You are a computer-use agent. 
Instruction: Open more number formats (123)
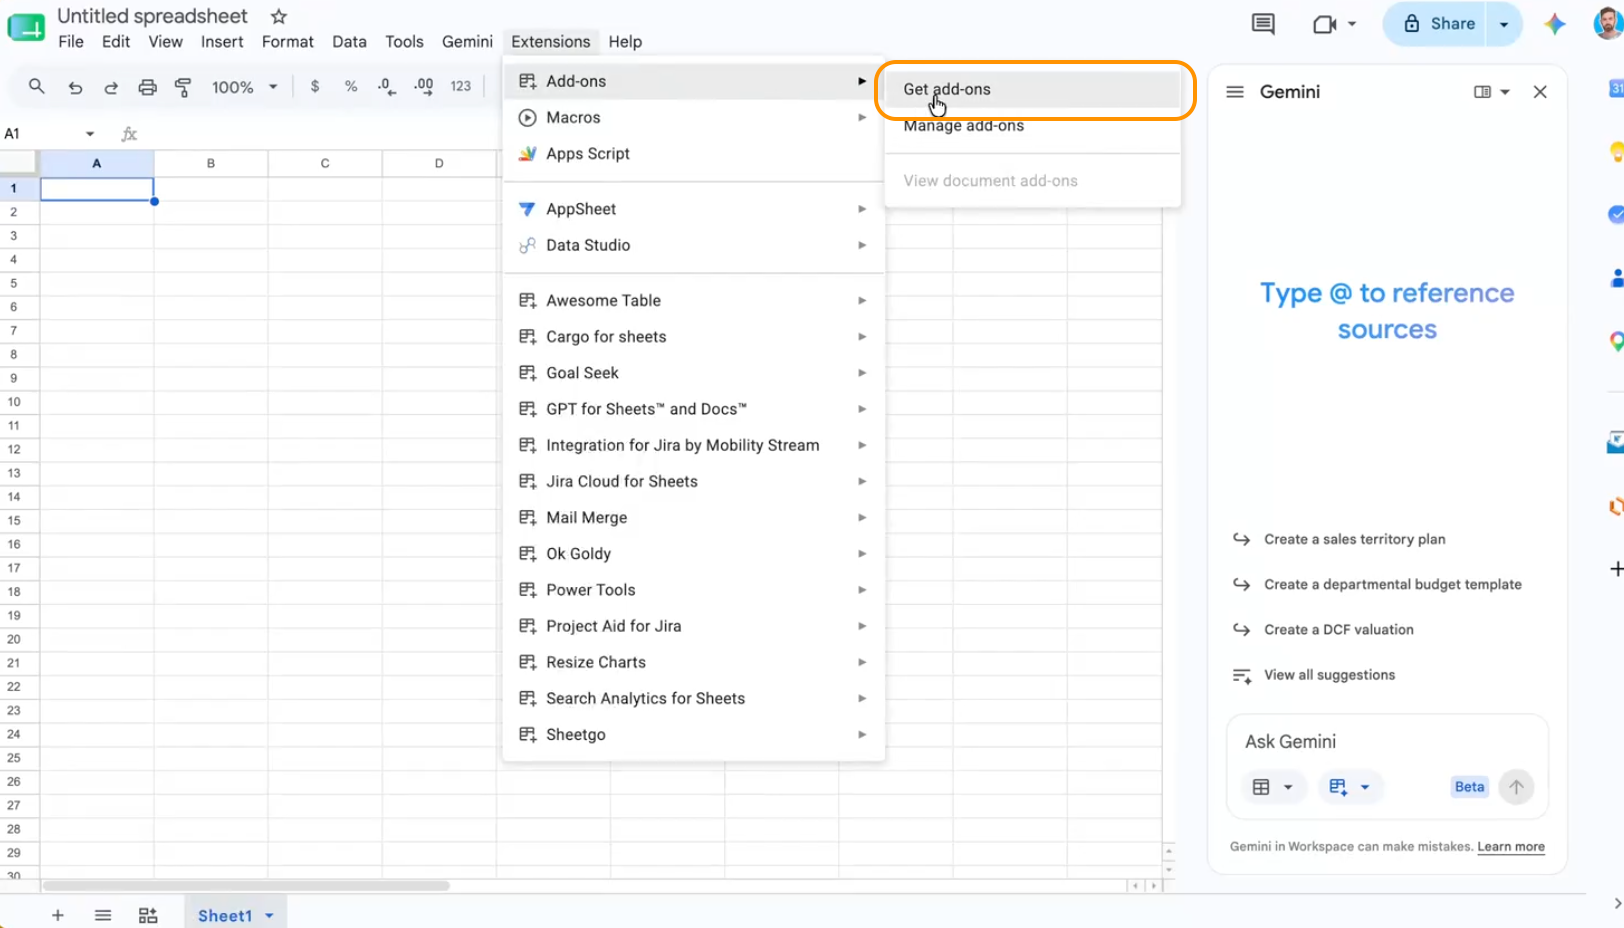point(460,87)
